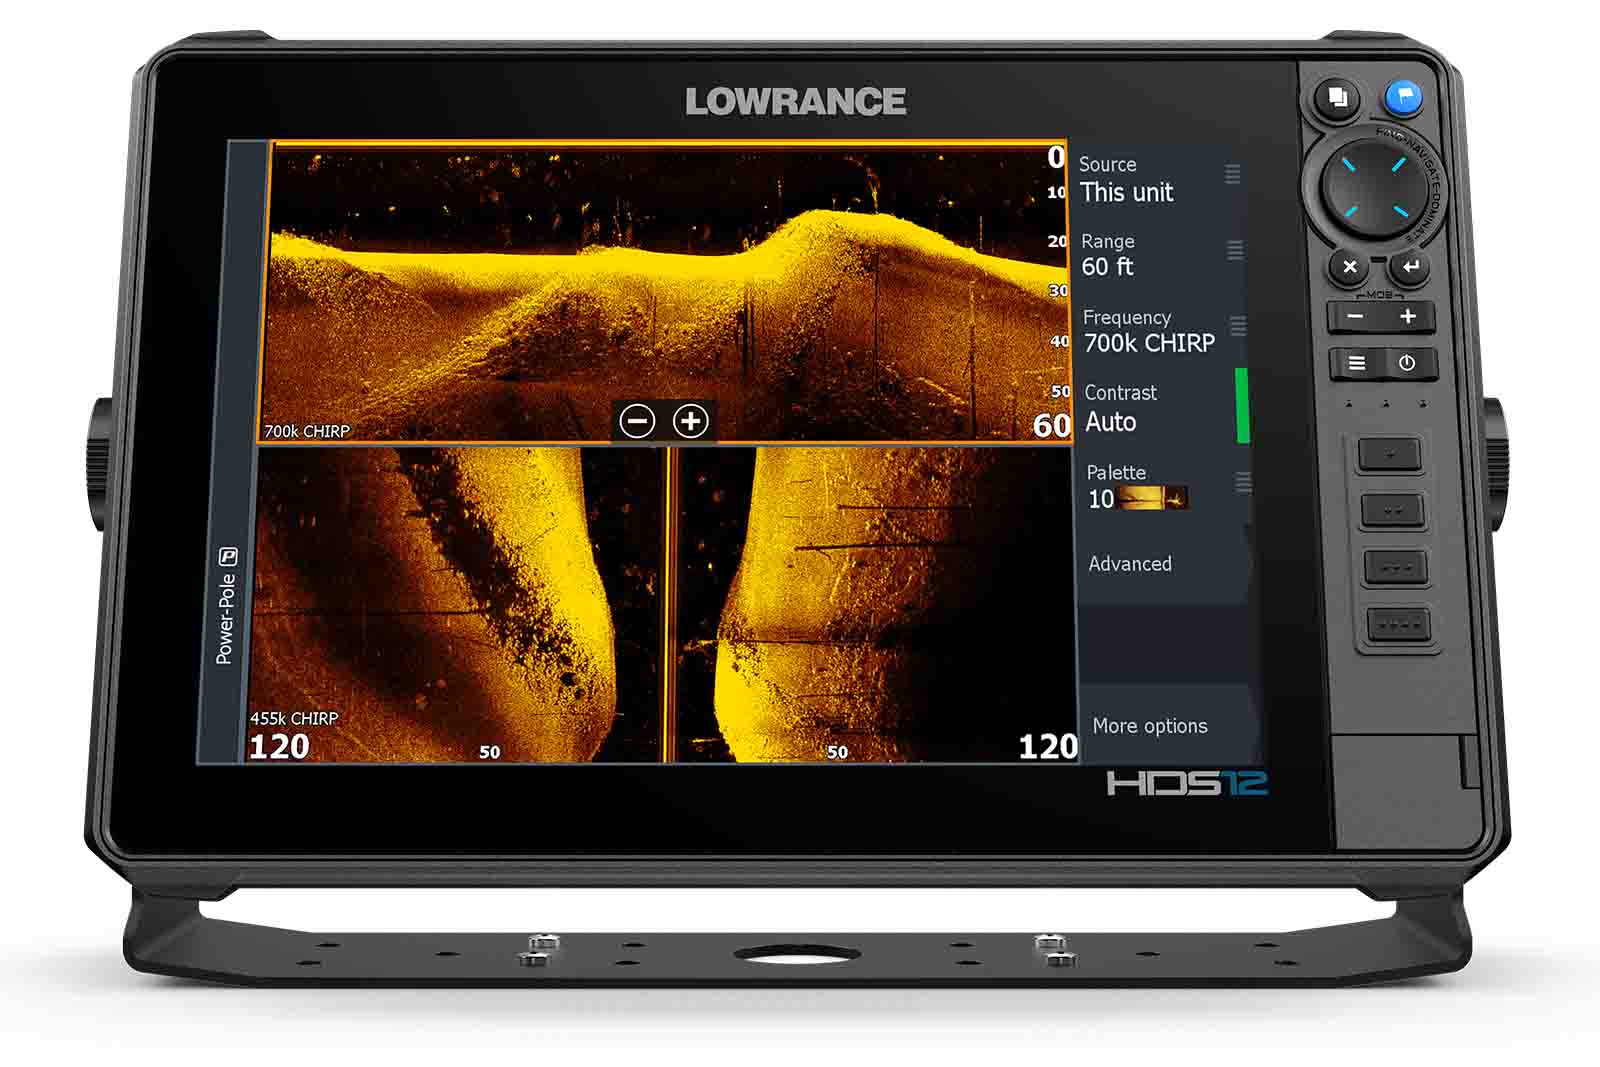1600x1067 pixels.
Task: Click the Power key
Action: (x=1408, y=363)
